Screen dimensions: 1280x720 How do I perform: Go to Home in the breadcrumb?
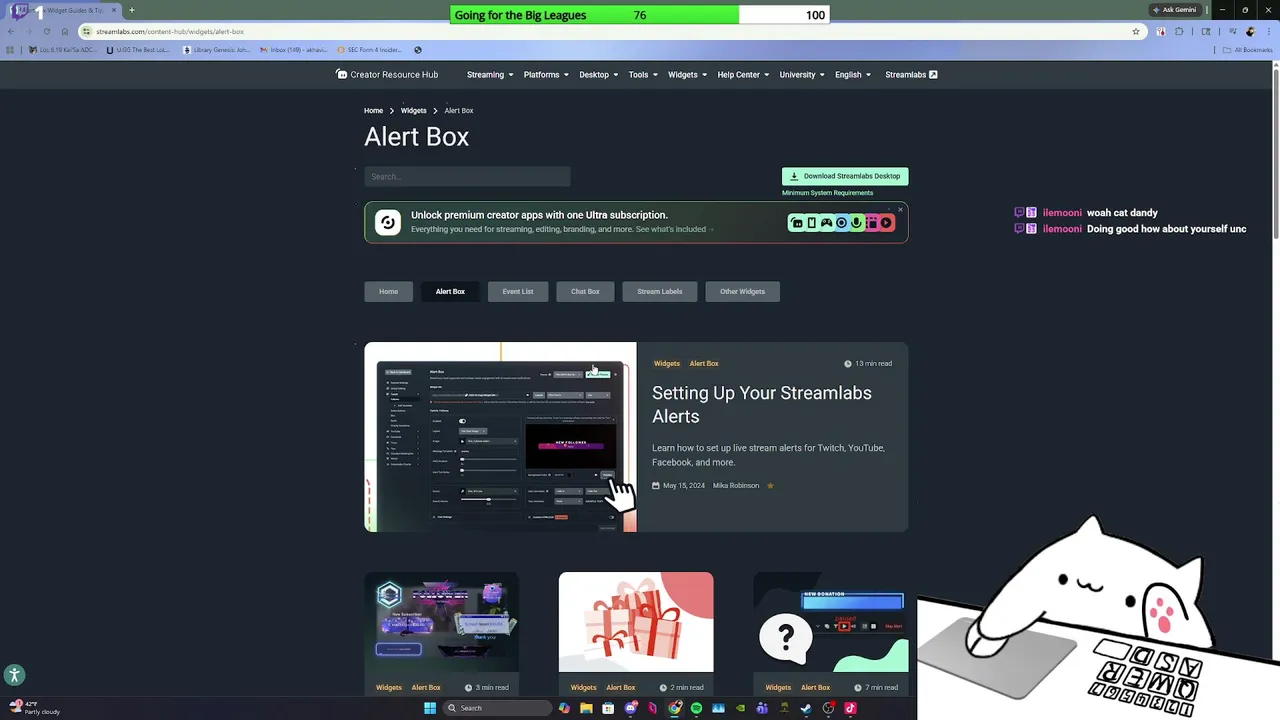373,110
